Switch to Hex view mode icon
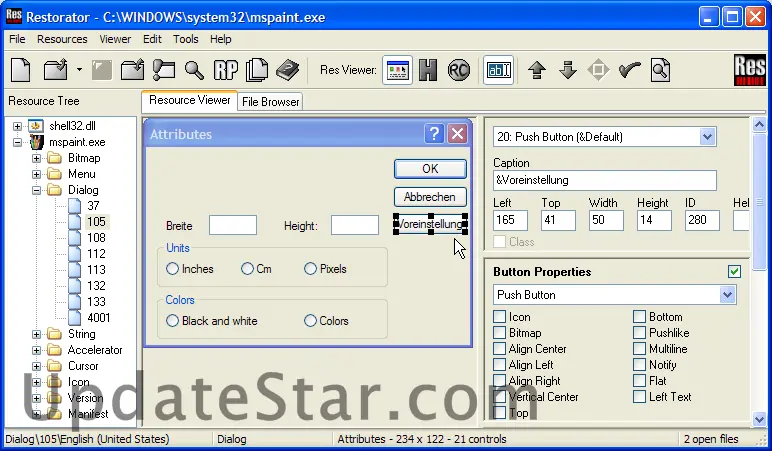 tap(428, 70)
